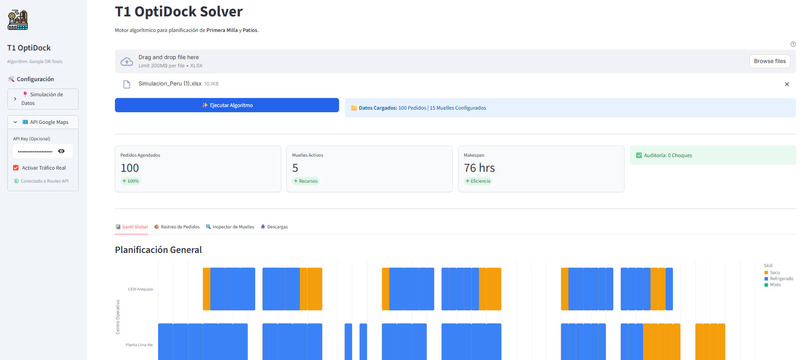
Task: Click the magnifier icon on Inspector de Muelles tab
Action: pos(208,227)
